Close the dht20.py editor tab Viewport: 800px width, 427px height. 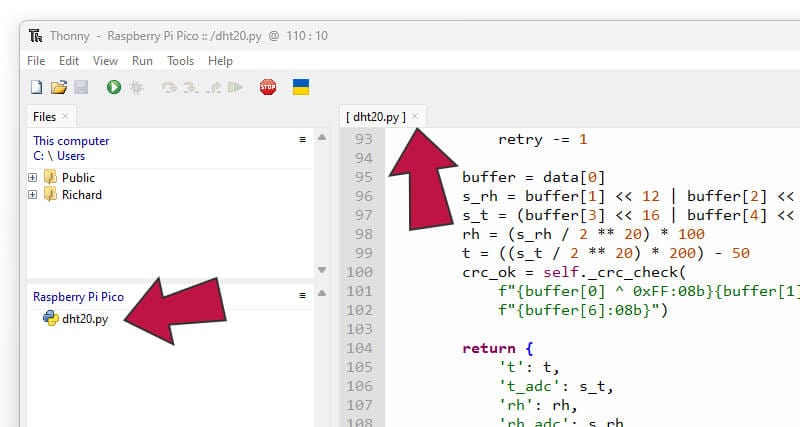(x=415, y=116)
